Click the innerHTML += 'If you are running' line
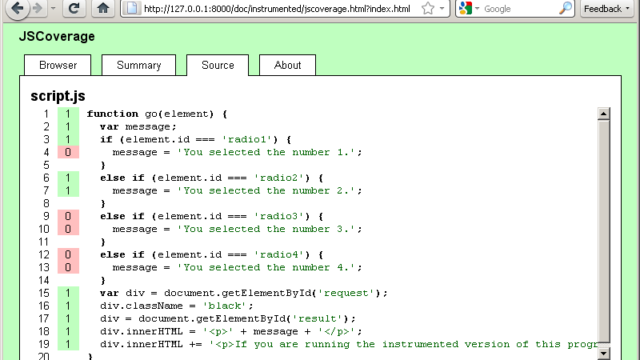Image resolution: width=640 pixels, height=360 pixels. point(349,344)
